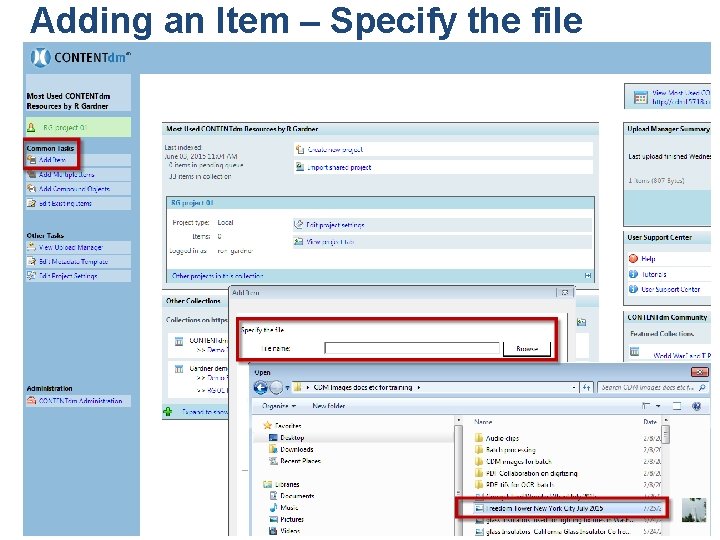Expand Other projects in this collection
The height and width of the screenshot is (540, 720).
click(x=588, y=276)
